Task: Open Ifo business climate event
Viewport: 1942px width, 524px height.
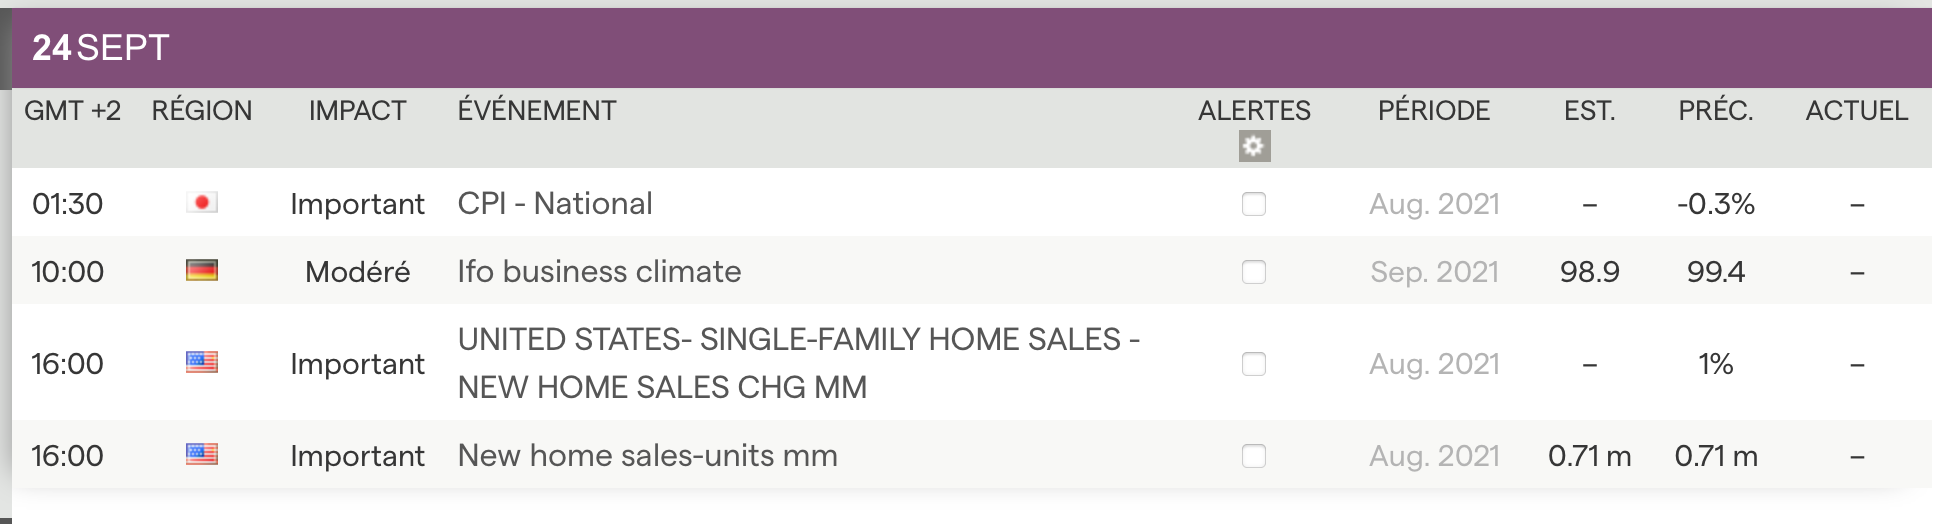Action: pyautogui.click(x=599, y=272)
